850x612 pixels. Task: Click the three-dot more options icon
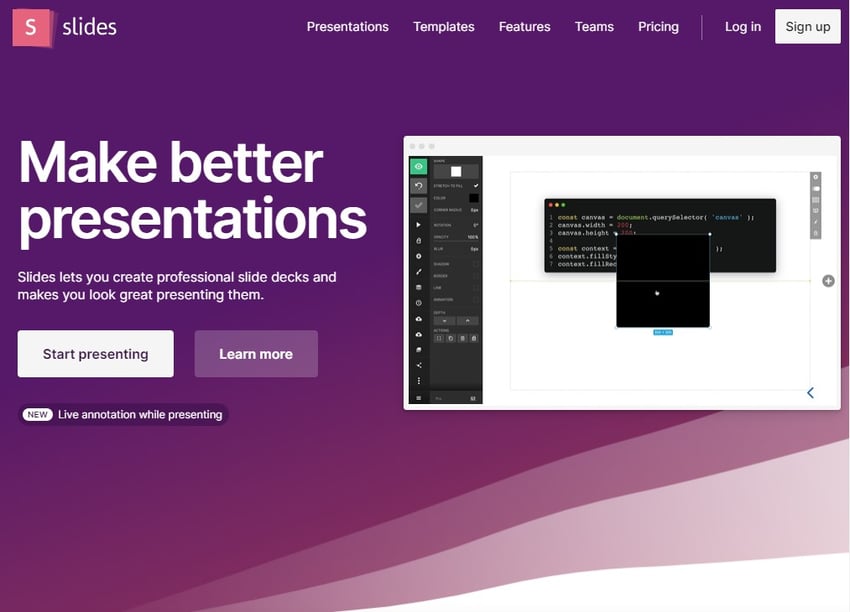point(418,381)
